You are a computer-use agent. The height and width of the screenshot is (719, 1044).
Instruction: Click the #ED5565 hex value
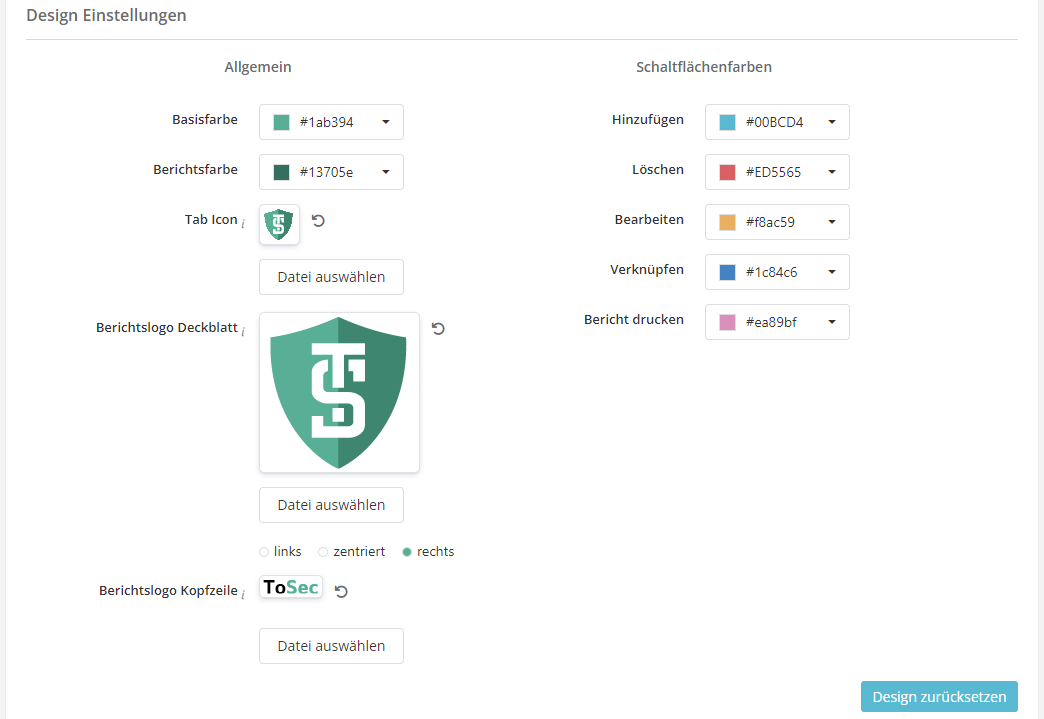pos(773,172)
